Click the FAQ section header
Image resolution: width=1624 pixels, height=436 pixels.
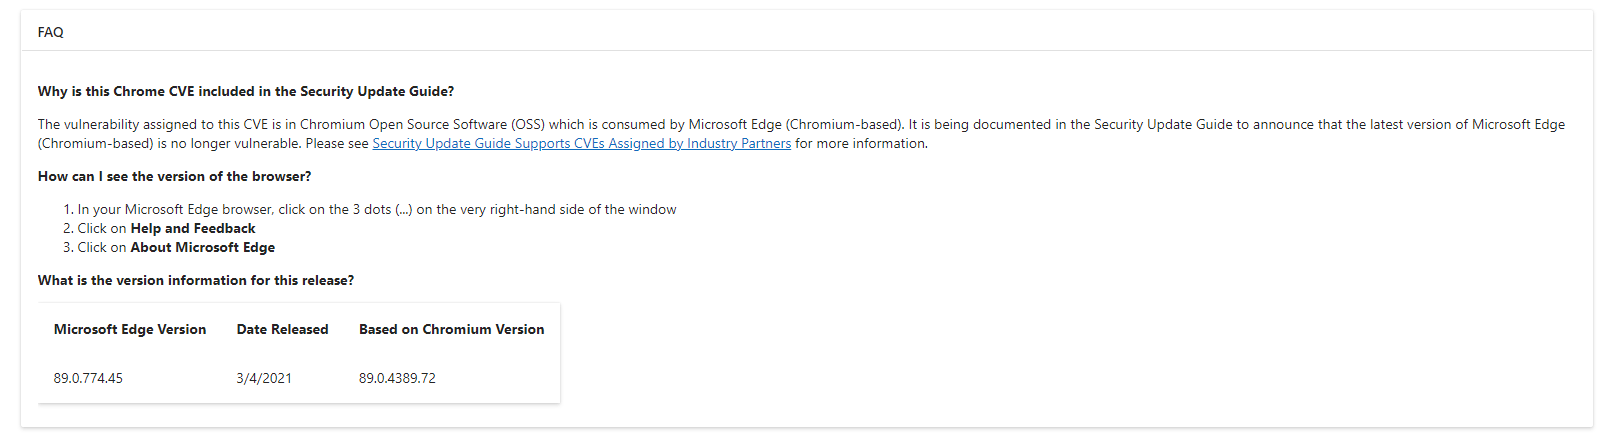[51, 32]
